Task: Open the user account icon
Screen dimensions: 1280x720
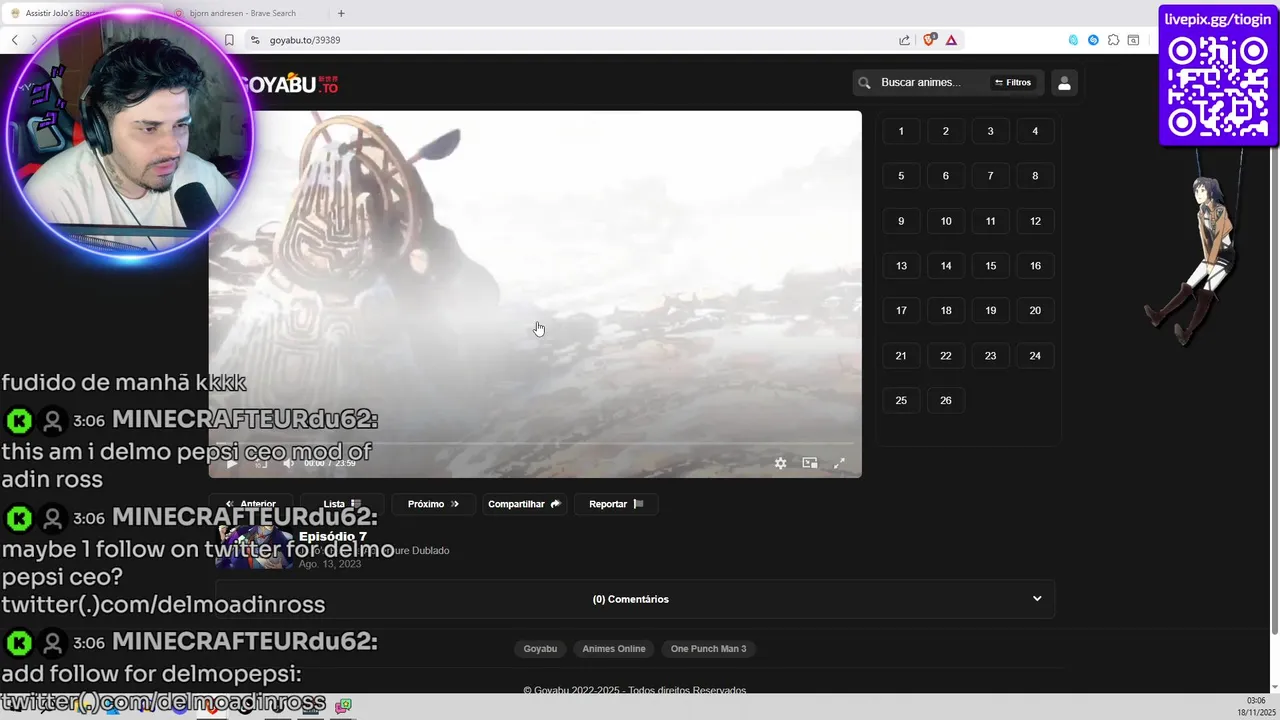Action: 1064,83
